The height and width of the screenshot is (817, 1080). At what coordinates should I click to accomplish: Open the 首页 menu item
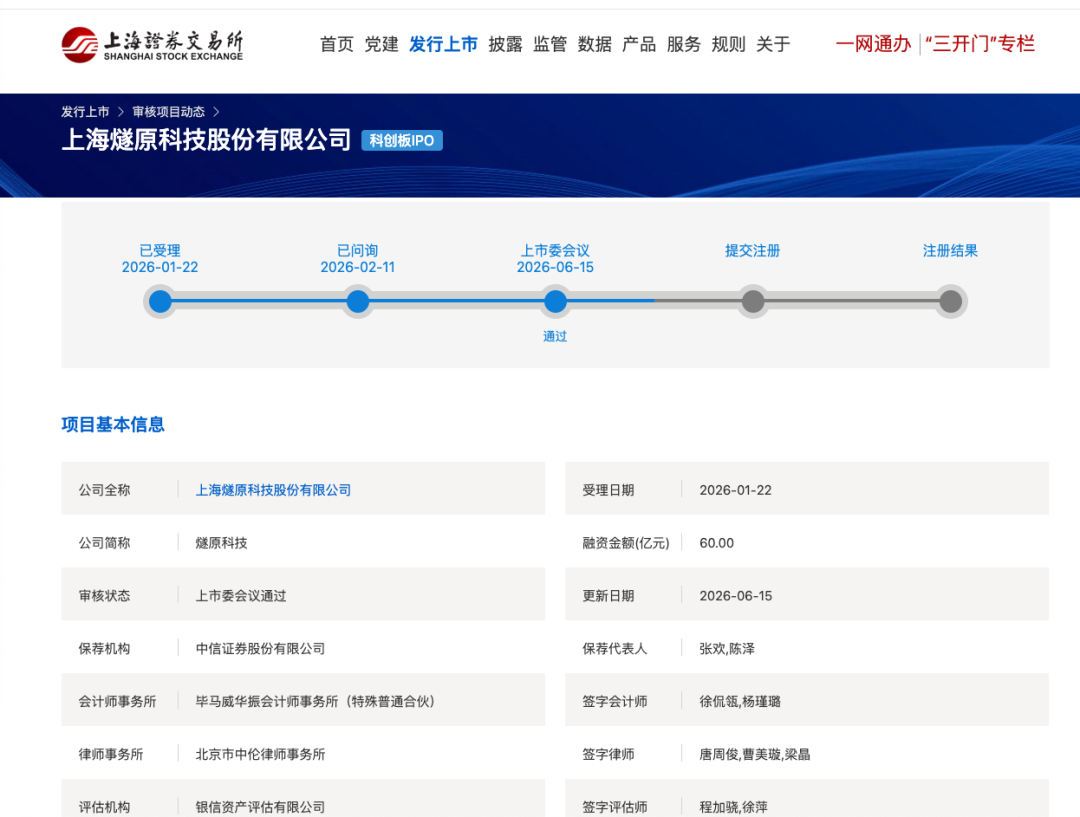(337, 45)
